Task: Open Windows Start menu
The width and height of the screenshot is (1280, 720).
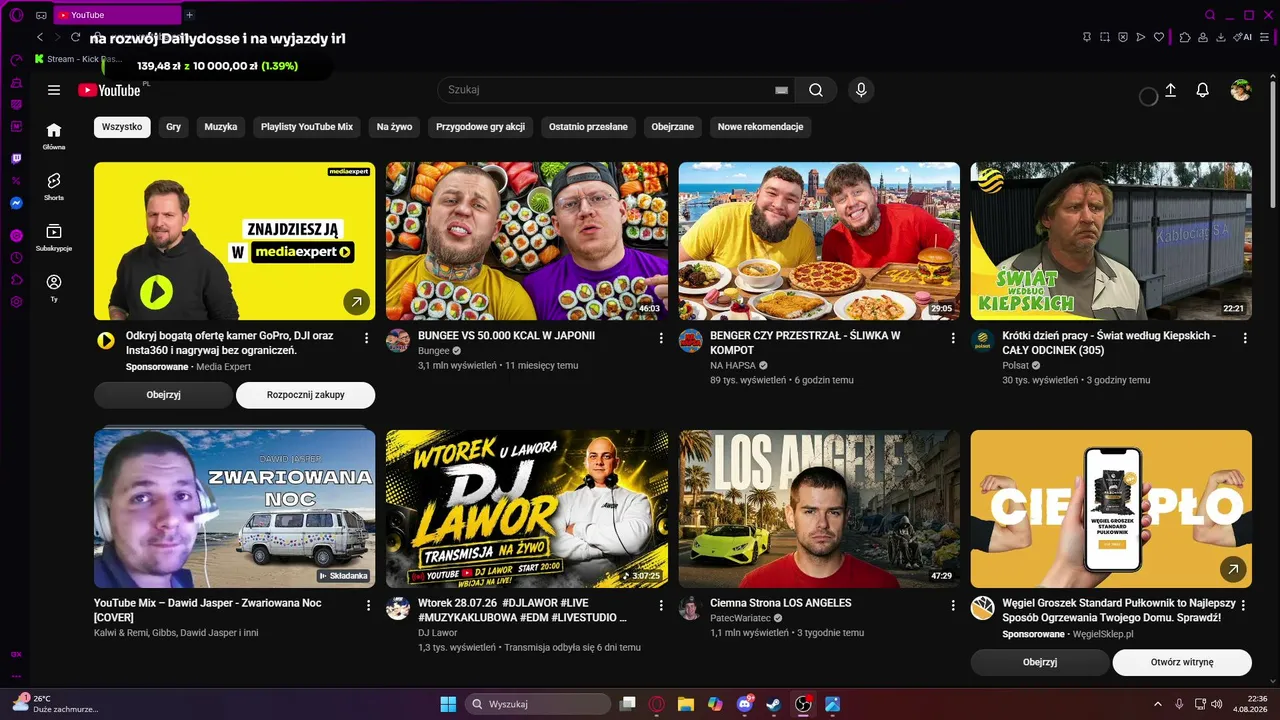Action: [x=448, y=704]
